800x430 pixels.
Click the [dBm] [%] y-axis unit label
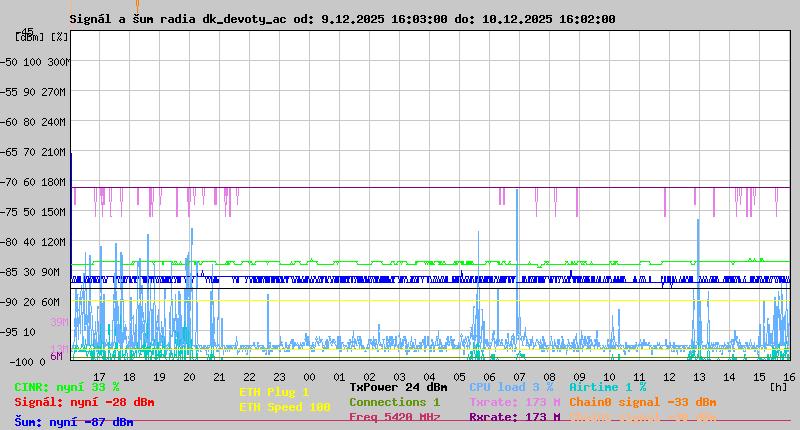click(x=42, y=36)
